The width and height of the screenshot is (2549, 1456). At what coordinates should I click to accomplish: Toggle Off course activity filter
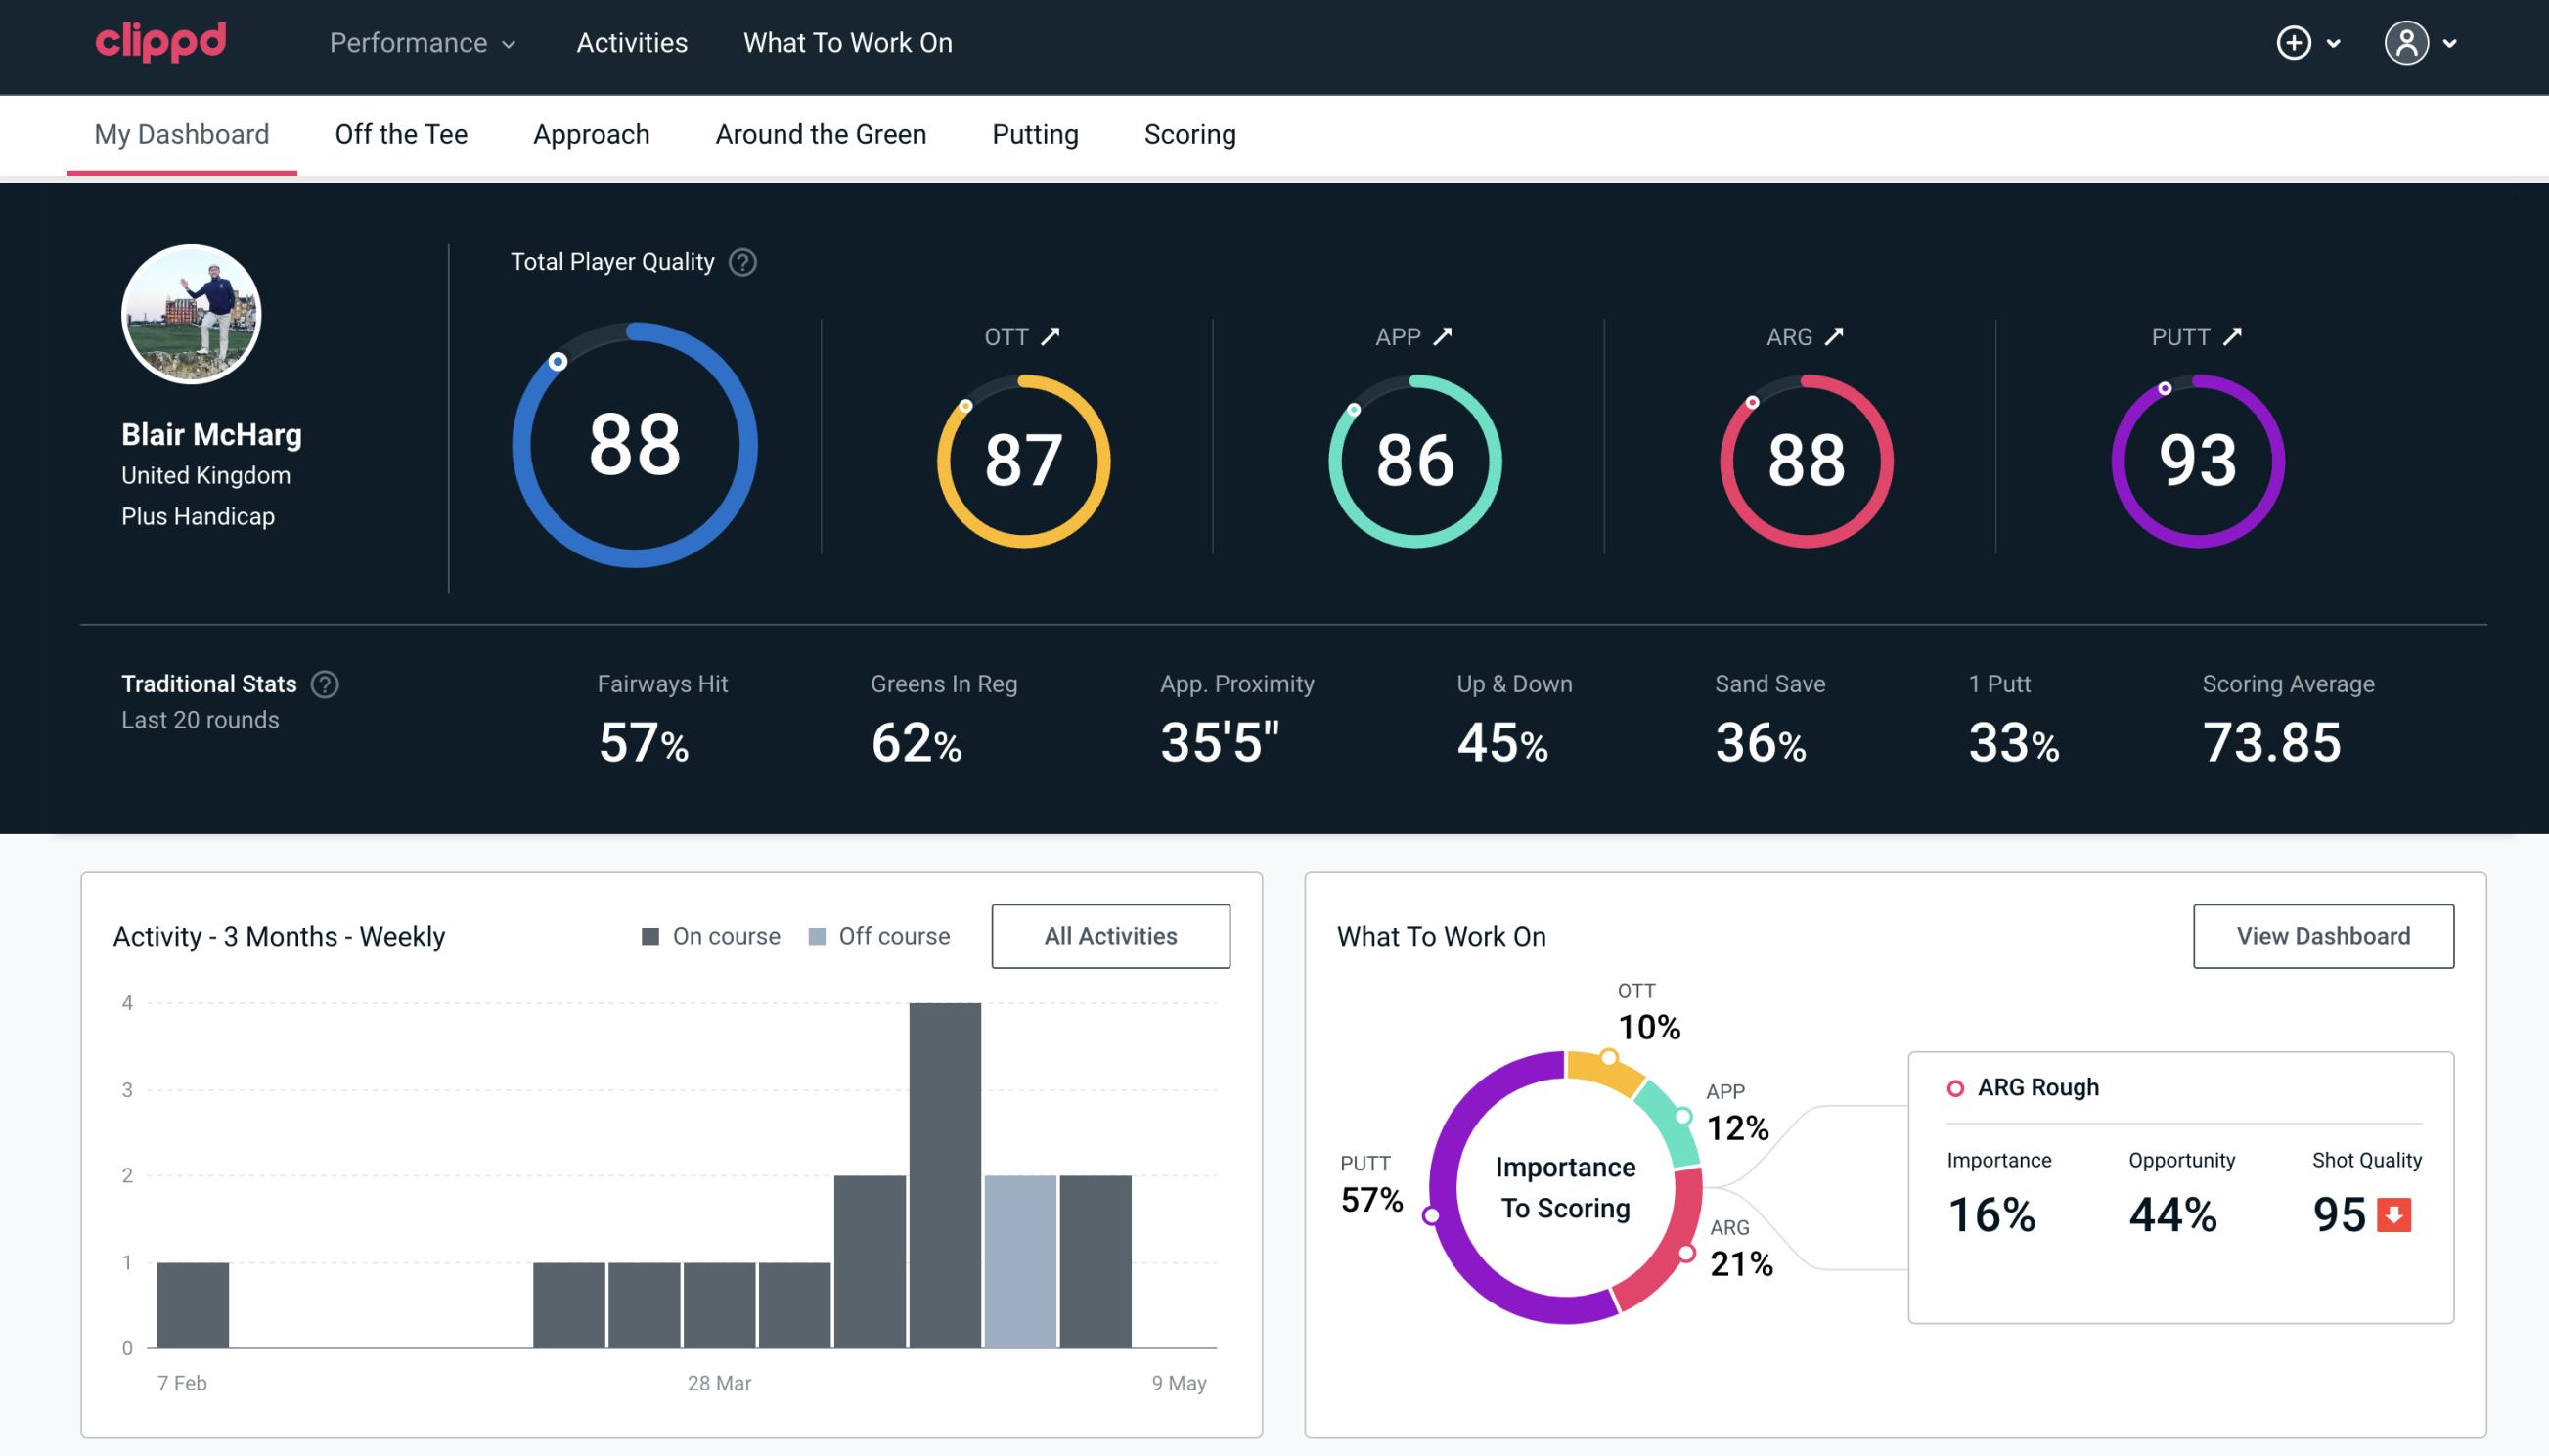875,935
